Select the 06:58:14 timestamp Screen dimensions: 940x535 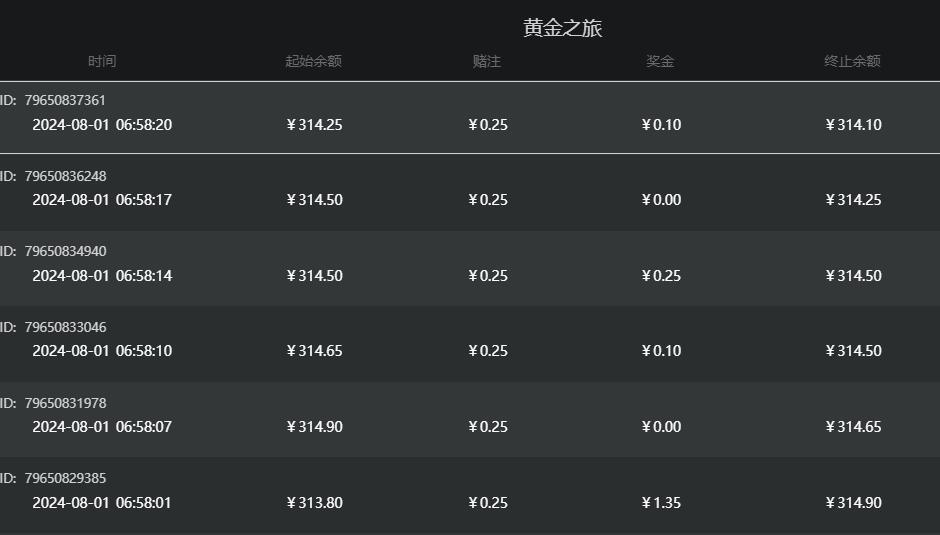point(144,276)
